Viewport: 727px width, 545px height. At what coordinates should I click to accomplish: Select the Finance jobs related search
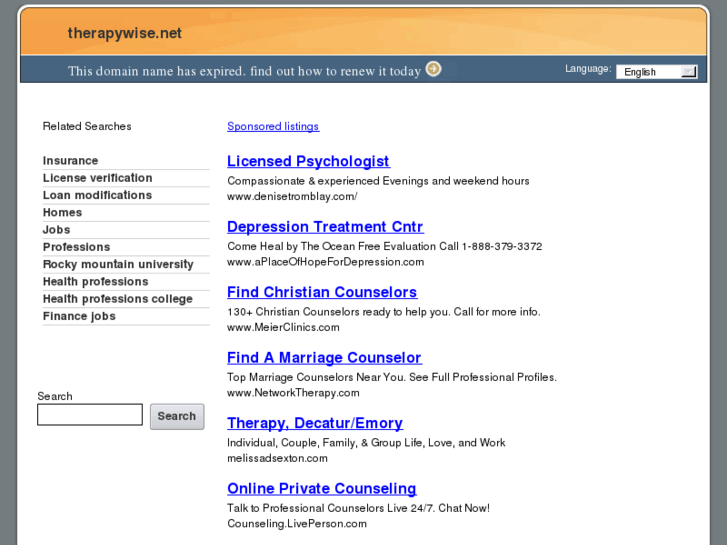[x=79, y=316]
